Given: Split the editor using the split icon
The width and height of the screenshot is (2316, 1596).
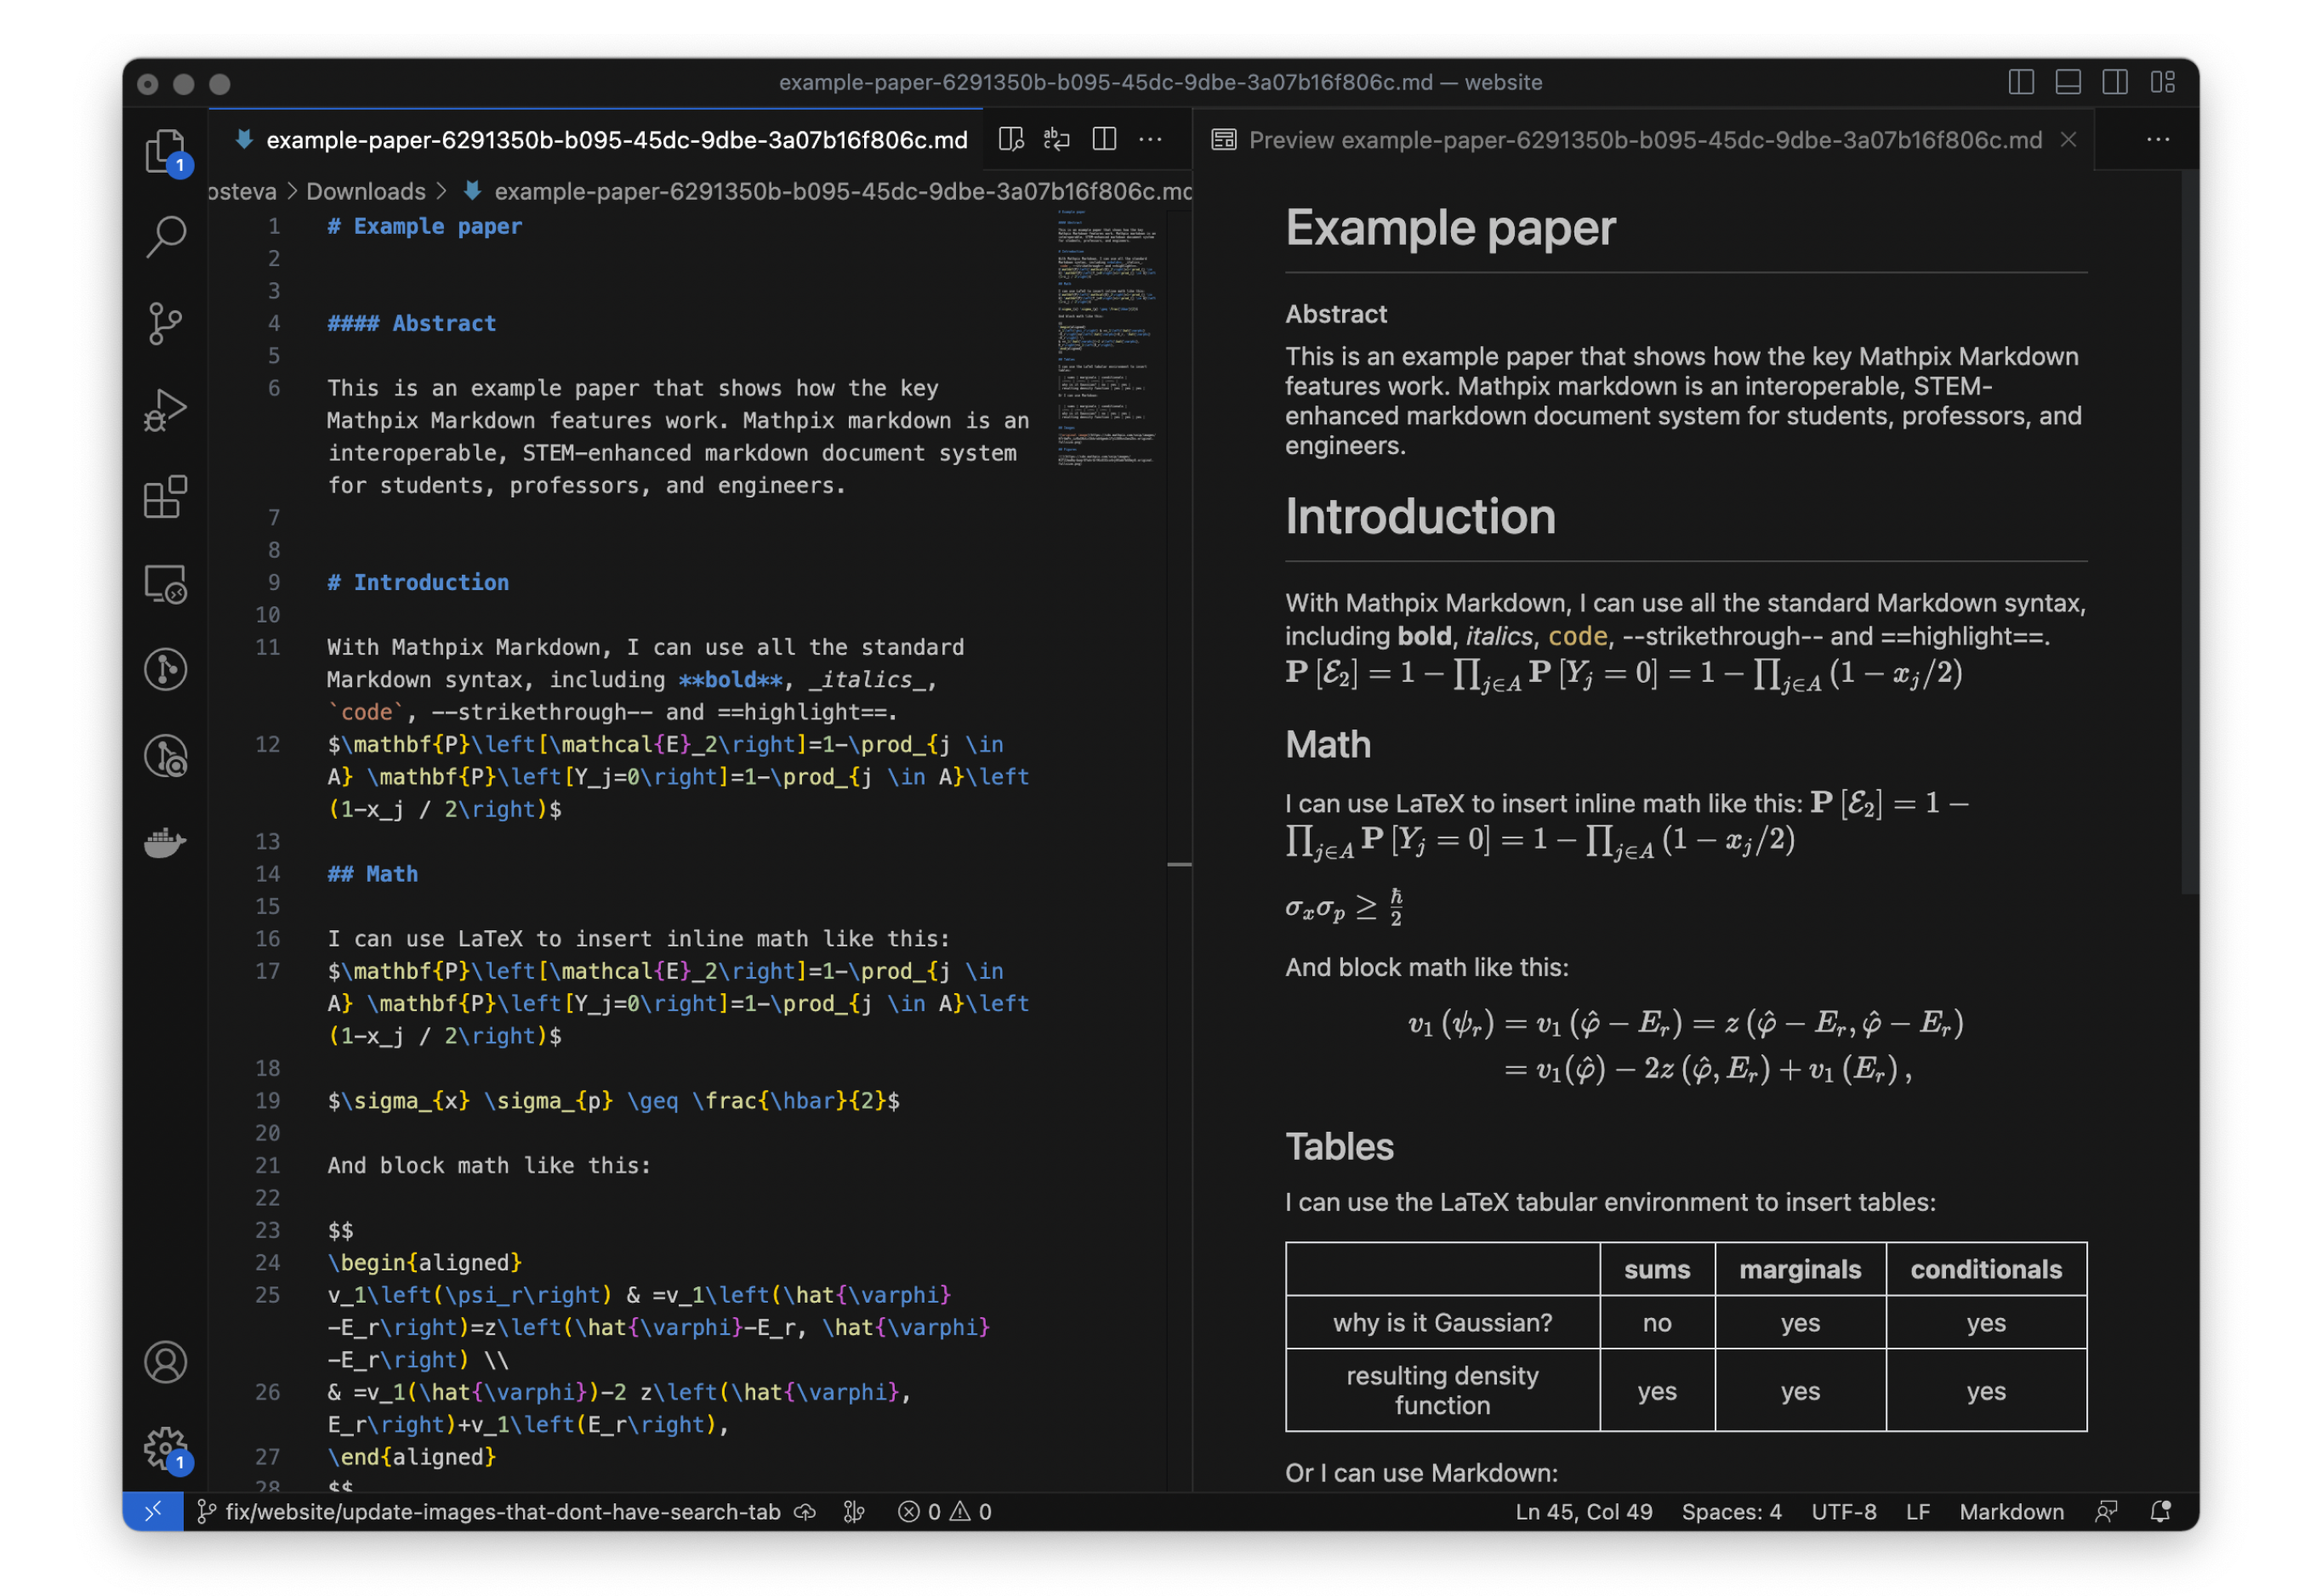Looking at the screenshot, I should [1104, 139].
